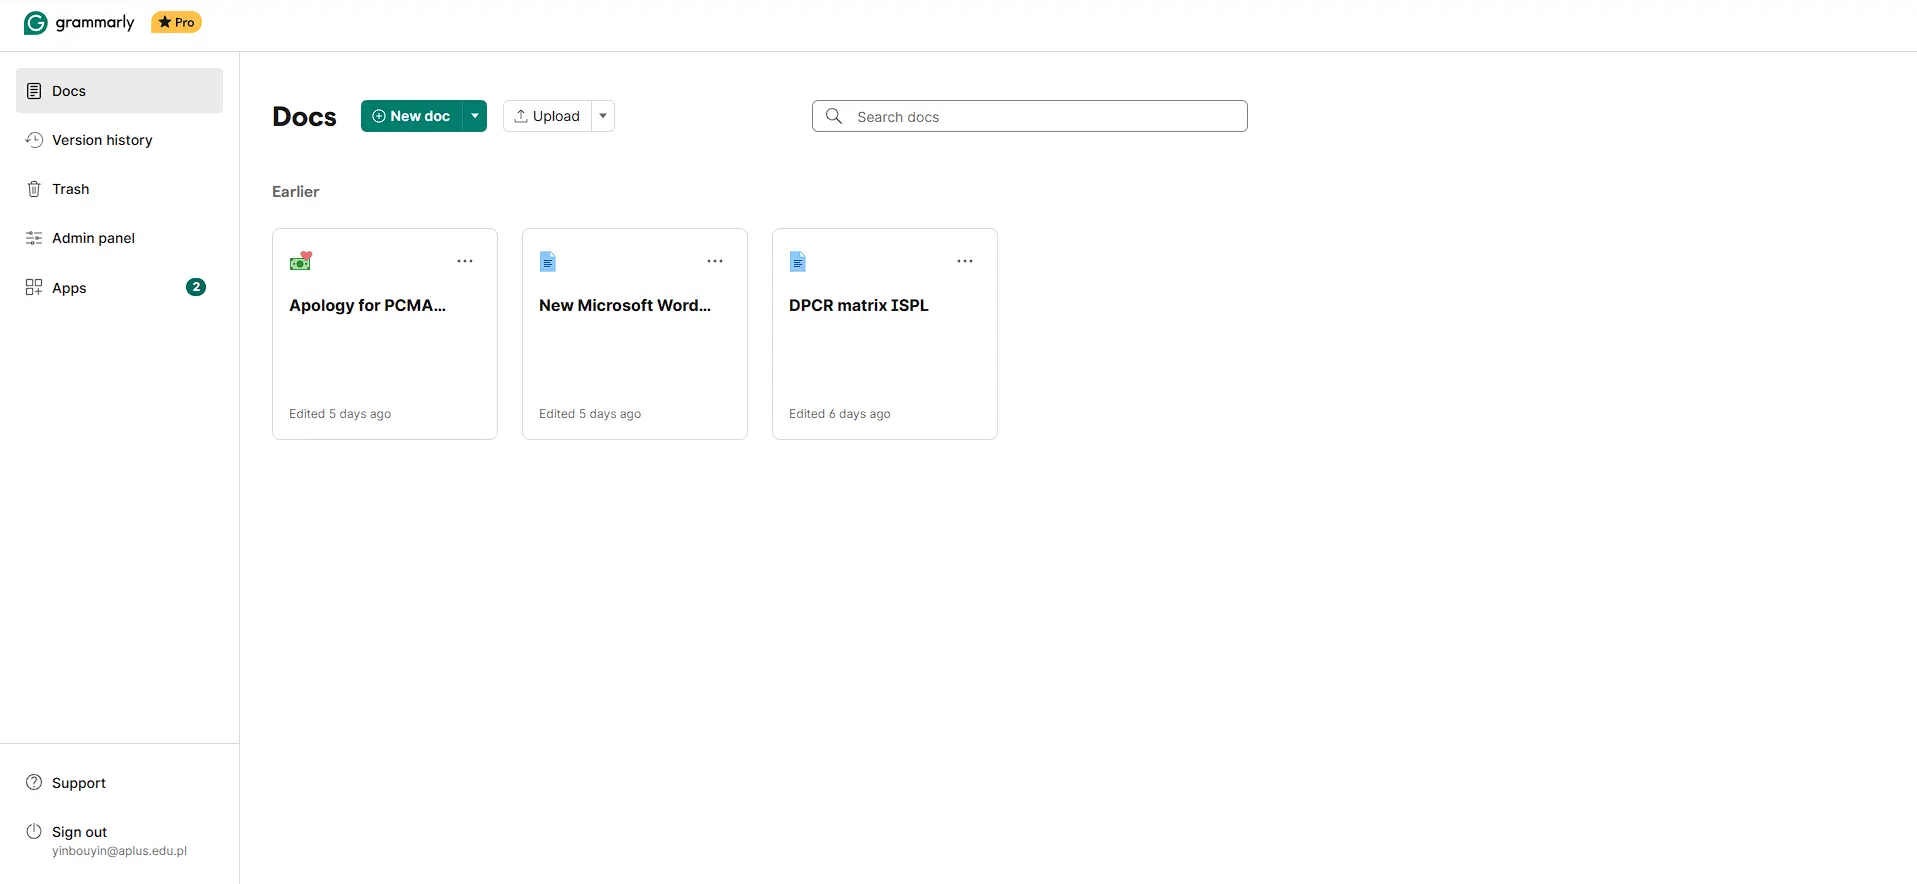Click the New Microsoft Word file icon
This screenshot has height=884, width=1917.
click(548, 261)
